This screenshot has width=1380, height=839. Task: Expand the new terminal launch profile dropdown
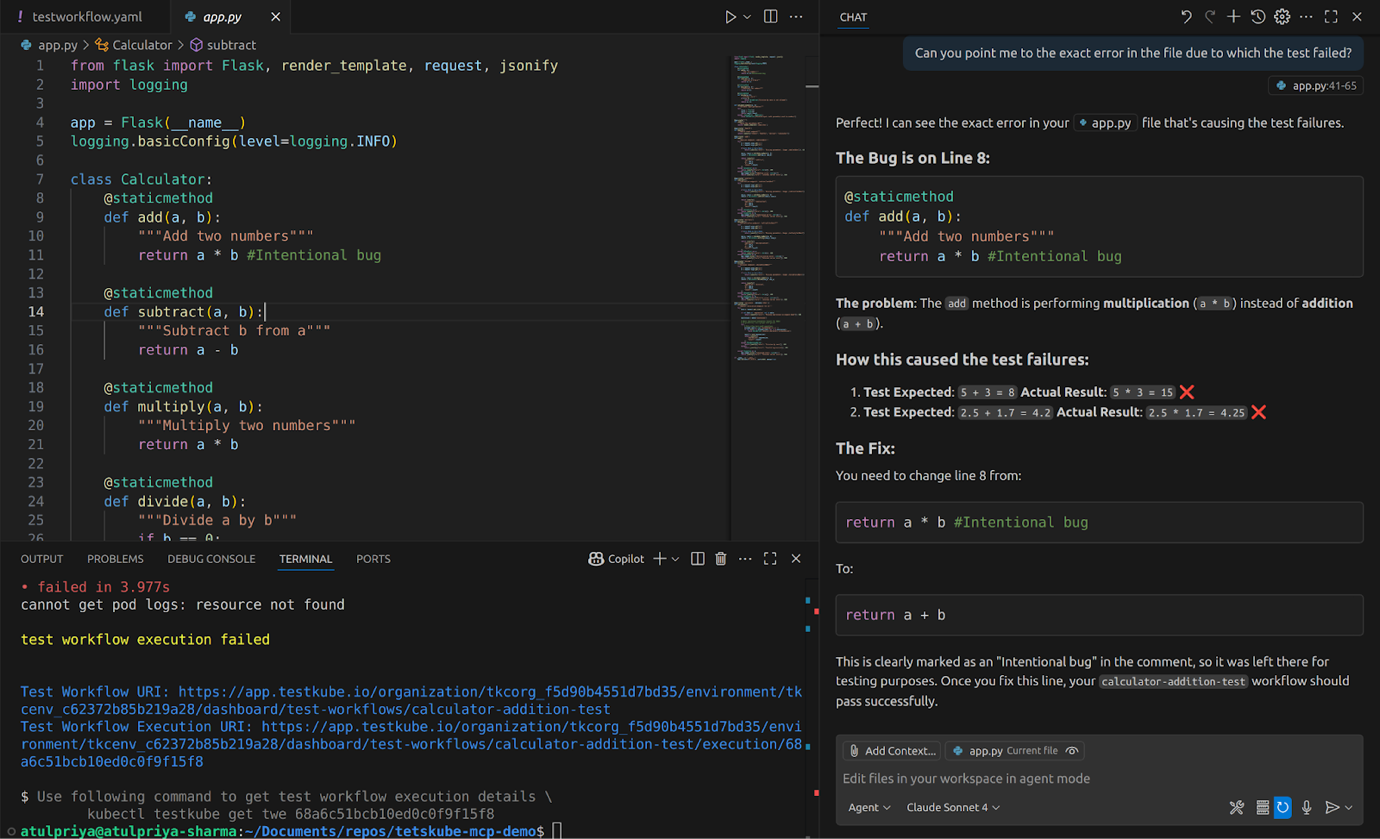click(676, 559)
